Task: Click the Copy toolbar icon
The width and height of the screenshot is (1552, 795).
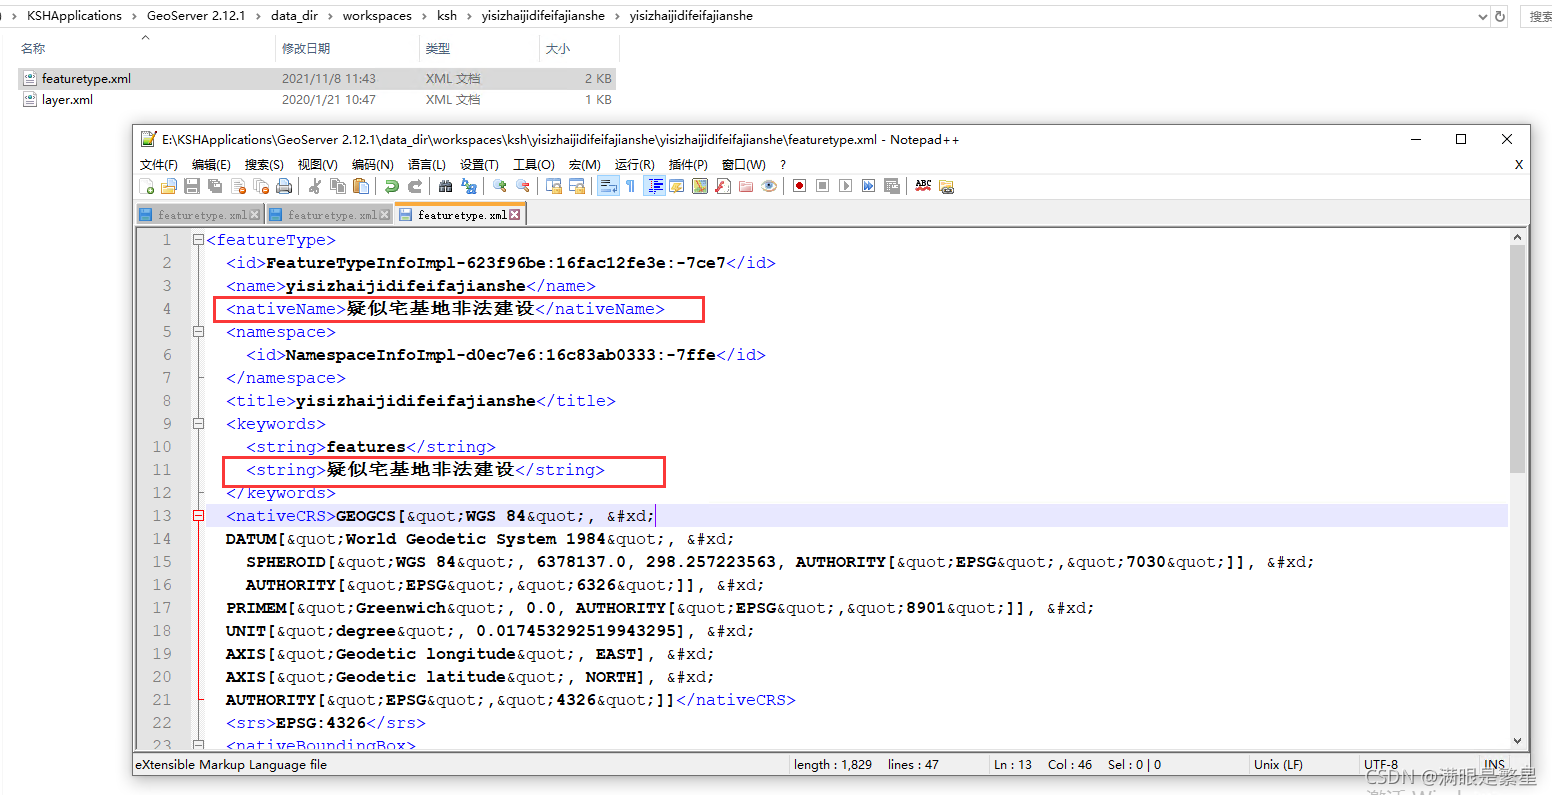Action: 338,186
